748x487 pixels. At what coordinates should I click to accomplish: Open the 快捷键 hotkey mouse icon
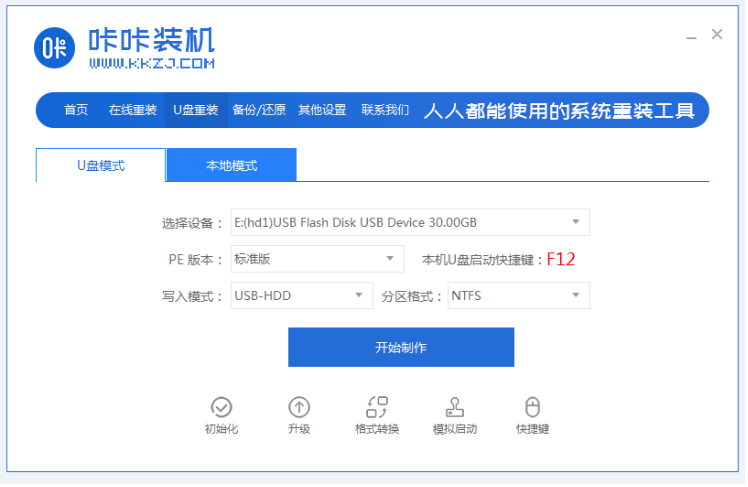[534, 408]
